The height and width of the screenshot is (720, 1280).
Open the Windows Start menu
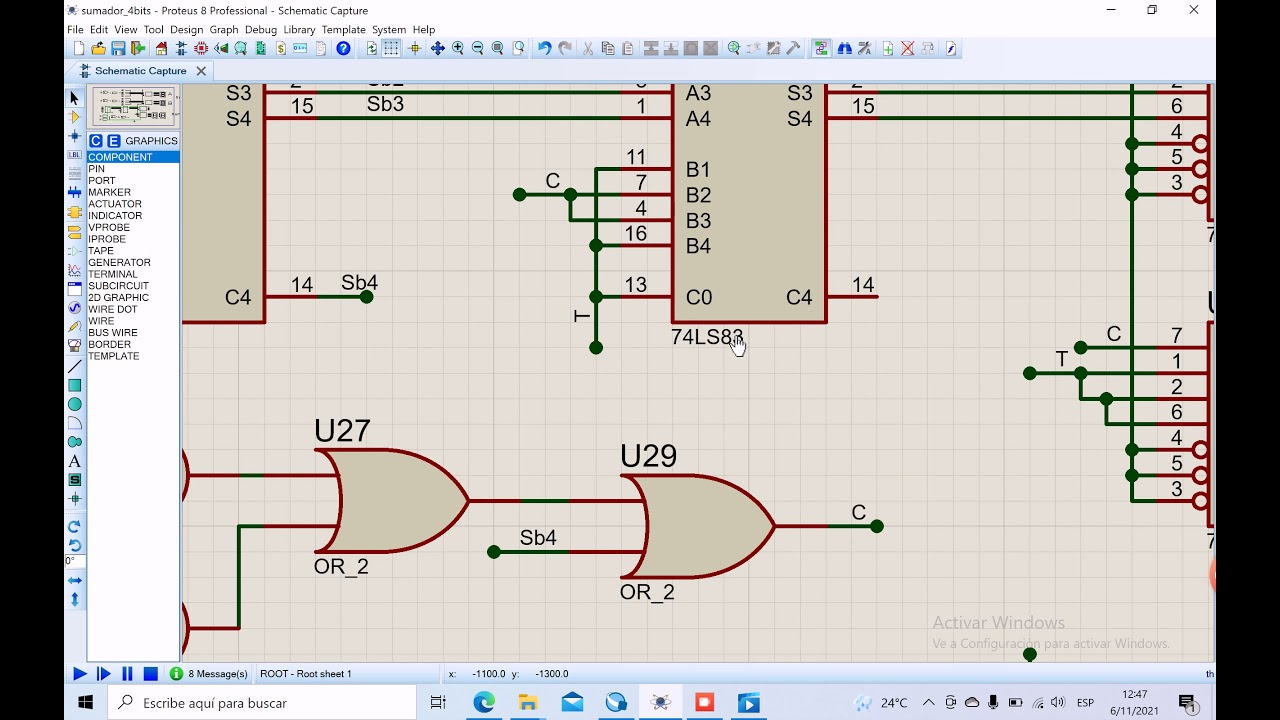[x=85, y=703]
